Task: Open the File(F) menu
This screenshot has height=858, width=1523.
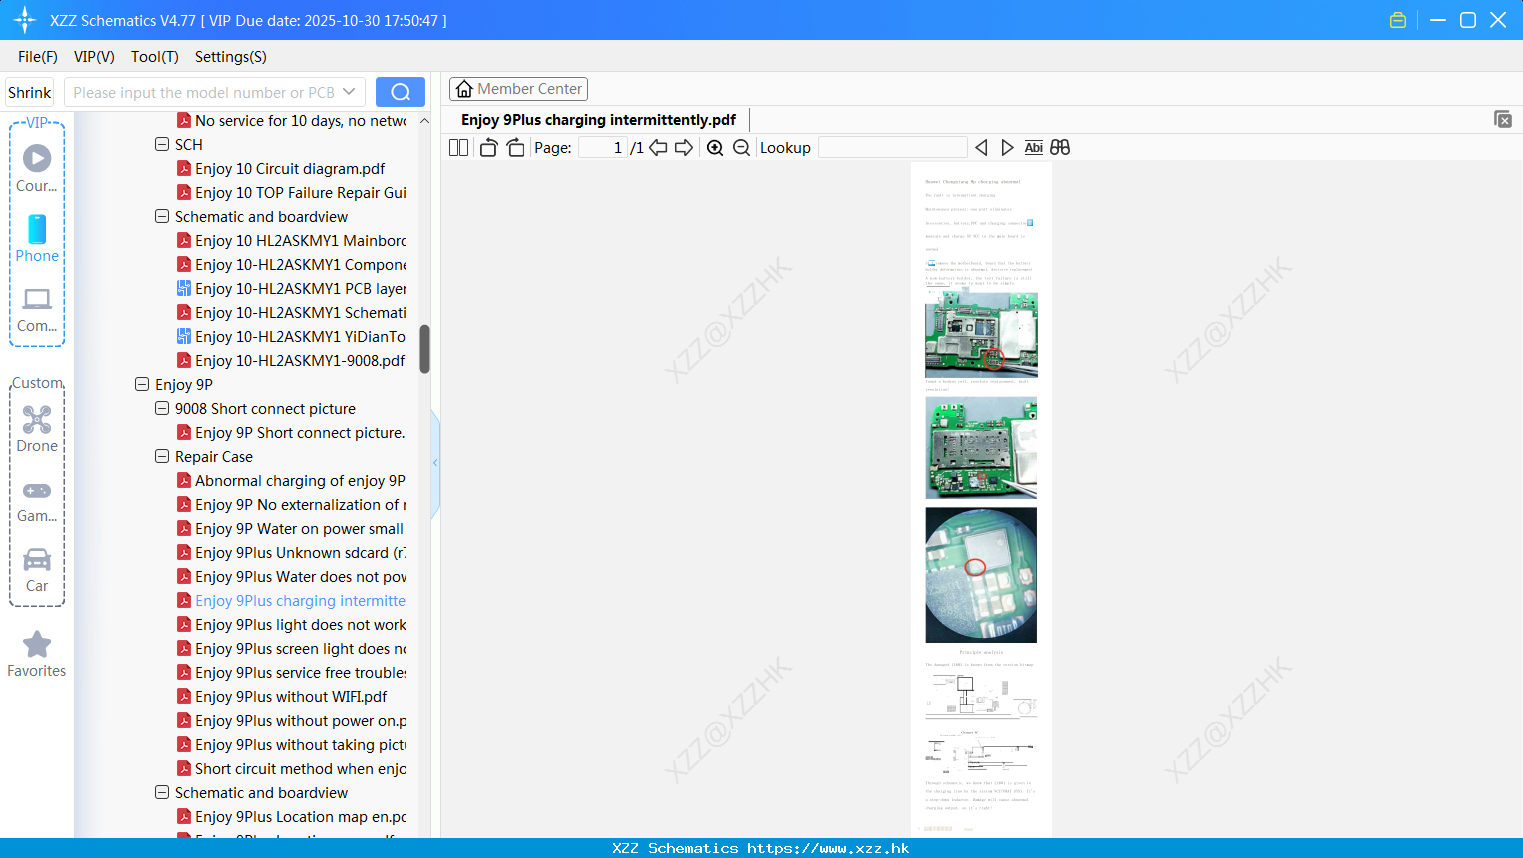Action: coord(38,57)
